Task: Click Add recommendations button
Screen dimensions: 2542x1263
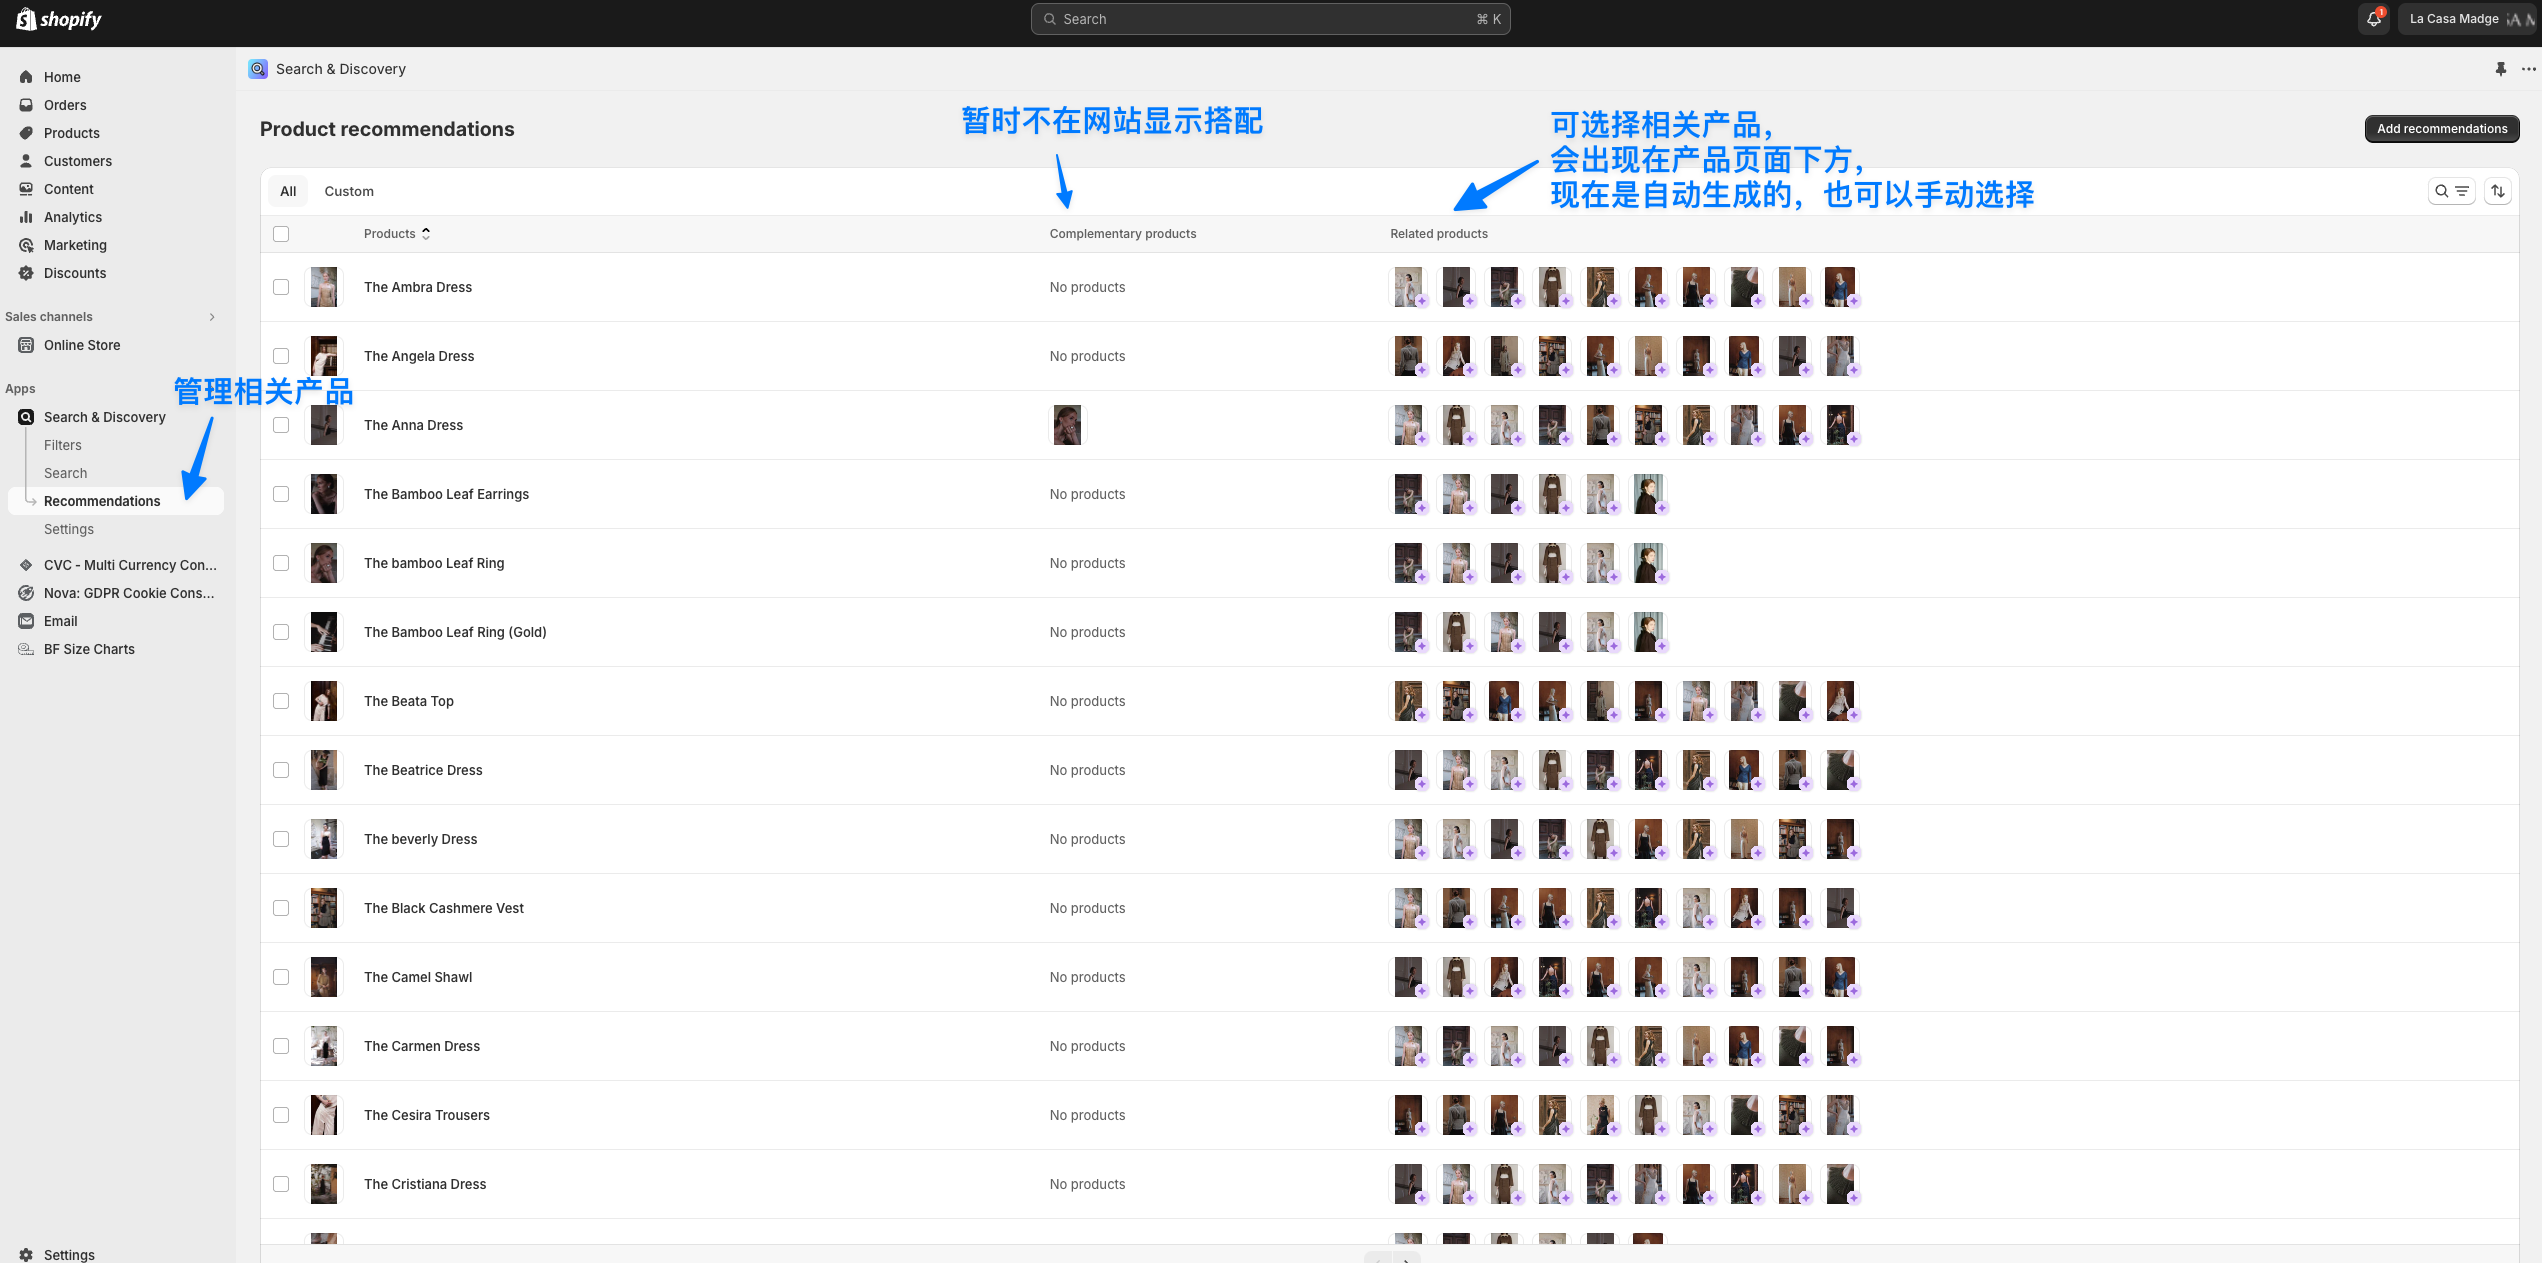Action: click(2441, 129)
